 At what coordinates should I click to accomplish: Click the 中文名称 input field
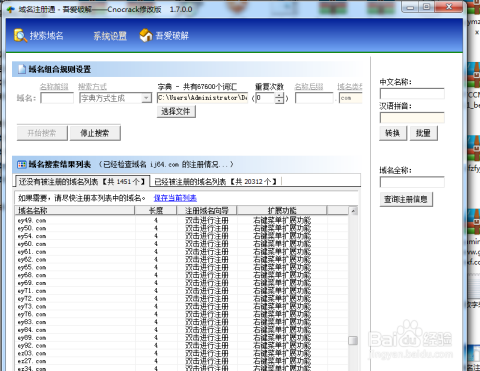click(x=412, y=94)
